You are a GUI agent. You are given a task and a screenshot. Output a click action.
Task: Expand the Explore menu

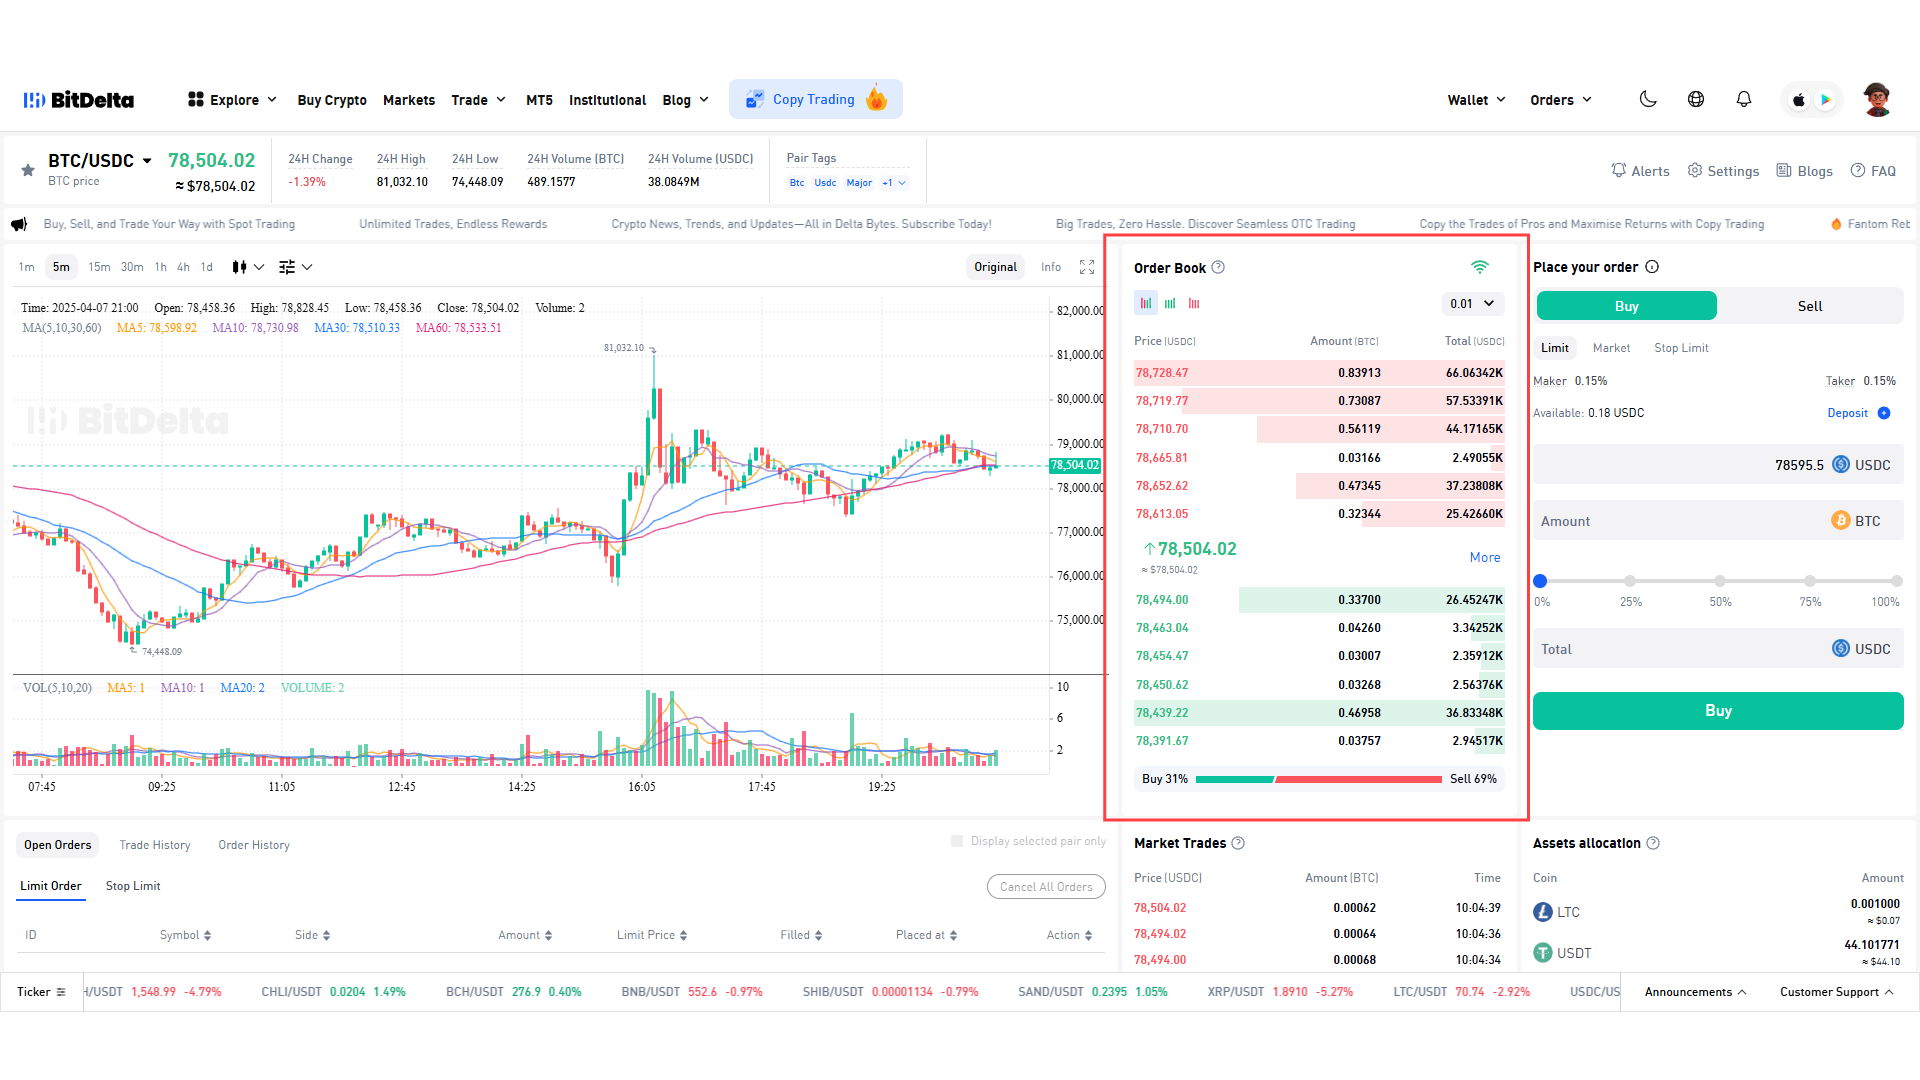coord(232,100)
